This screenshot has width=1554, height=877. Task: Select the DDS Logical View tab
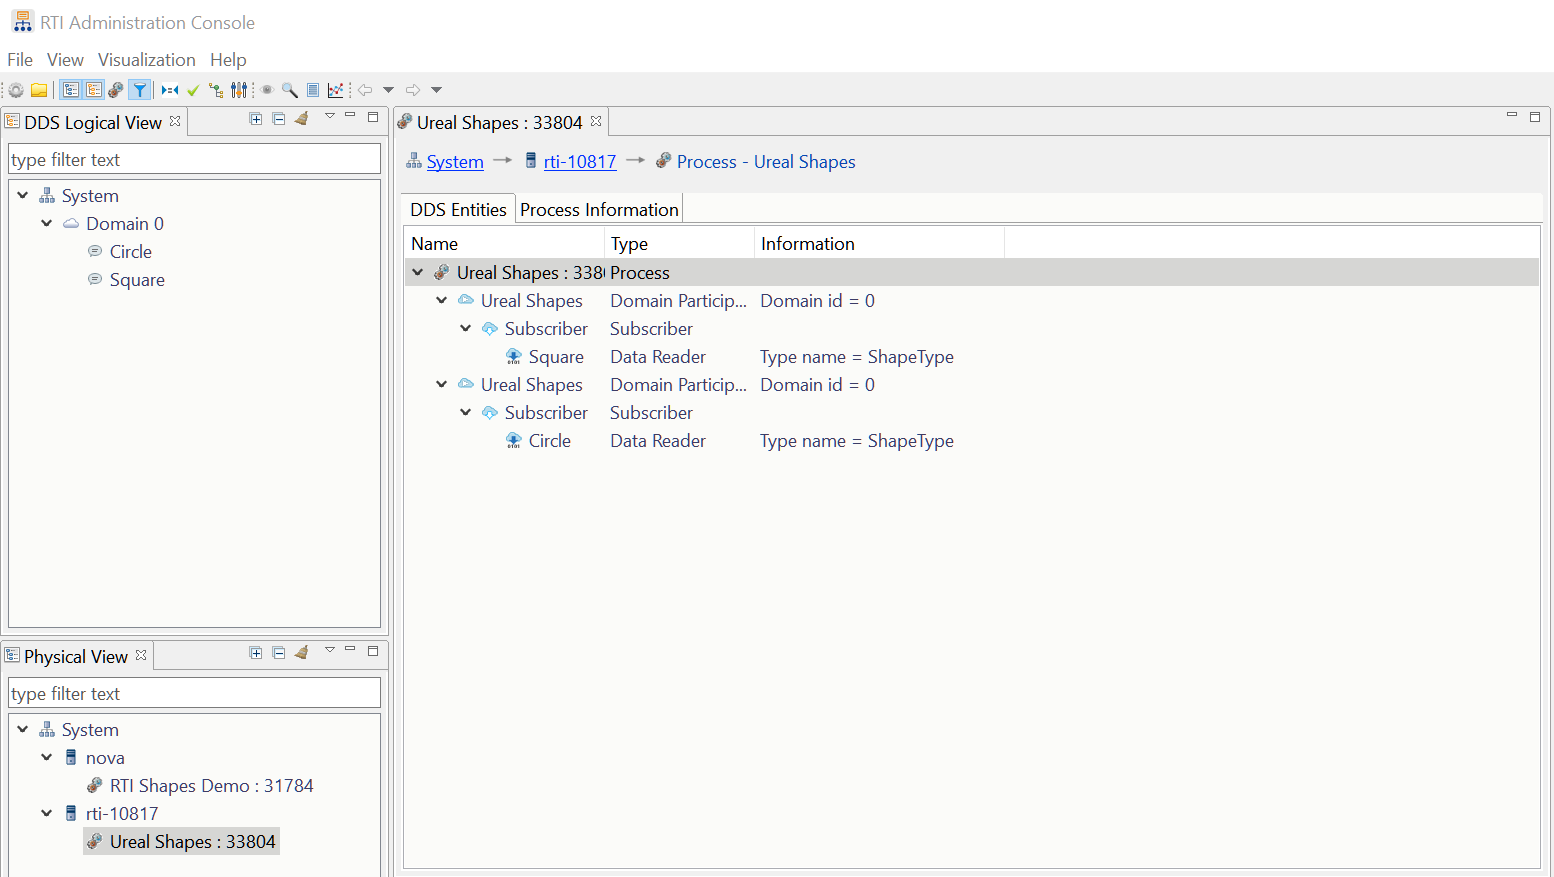(93, 123)
